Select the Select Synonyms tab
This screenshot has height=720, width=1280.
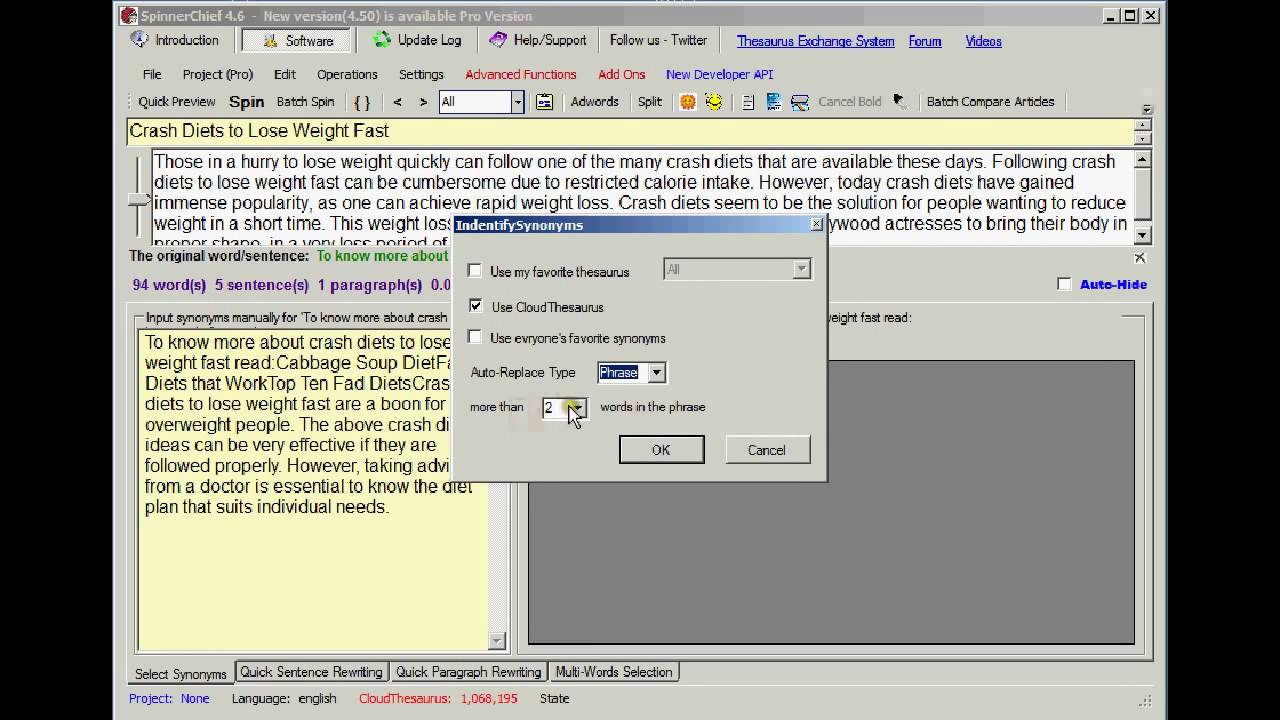tap(181, 673)
